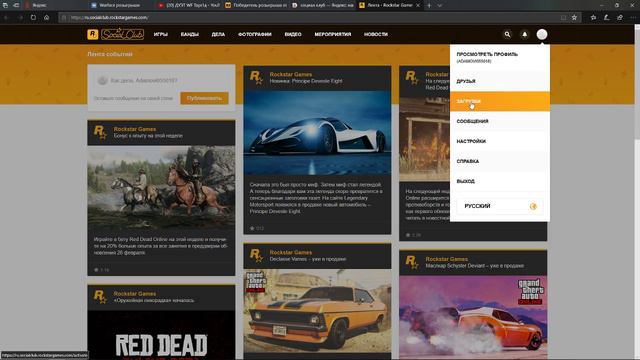The height and width of the screenshot is (360, 640).
Task: Select СООБЩЕНИЯ in the profile dropdown
Action: [x=500, y=121]
